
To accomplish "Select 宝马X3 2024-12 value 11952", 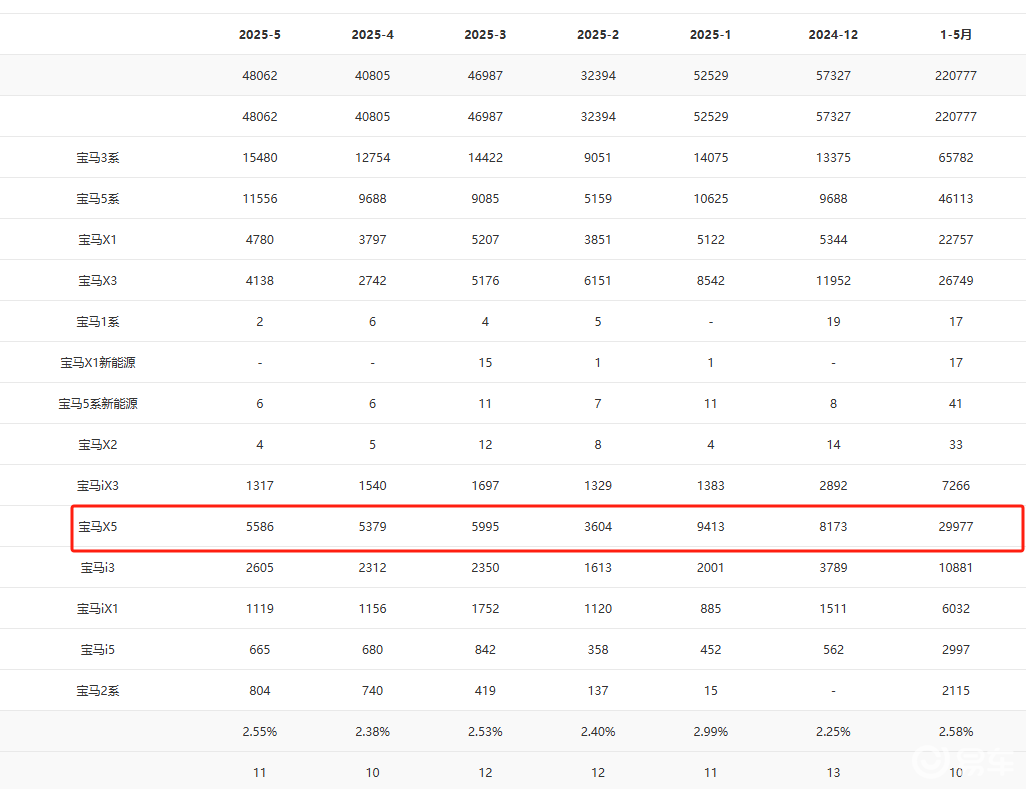I will click(833, 281).
